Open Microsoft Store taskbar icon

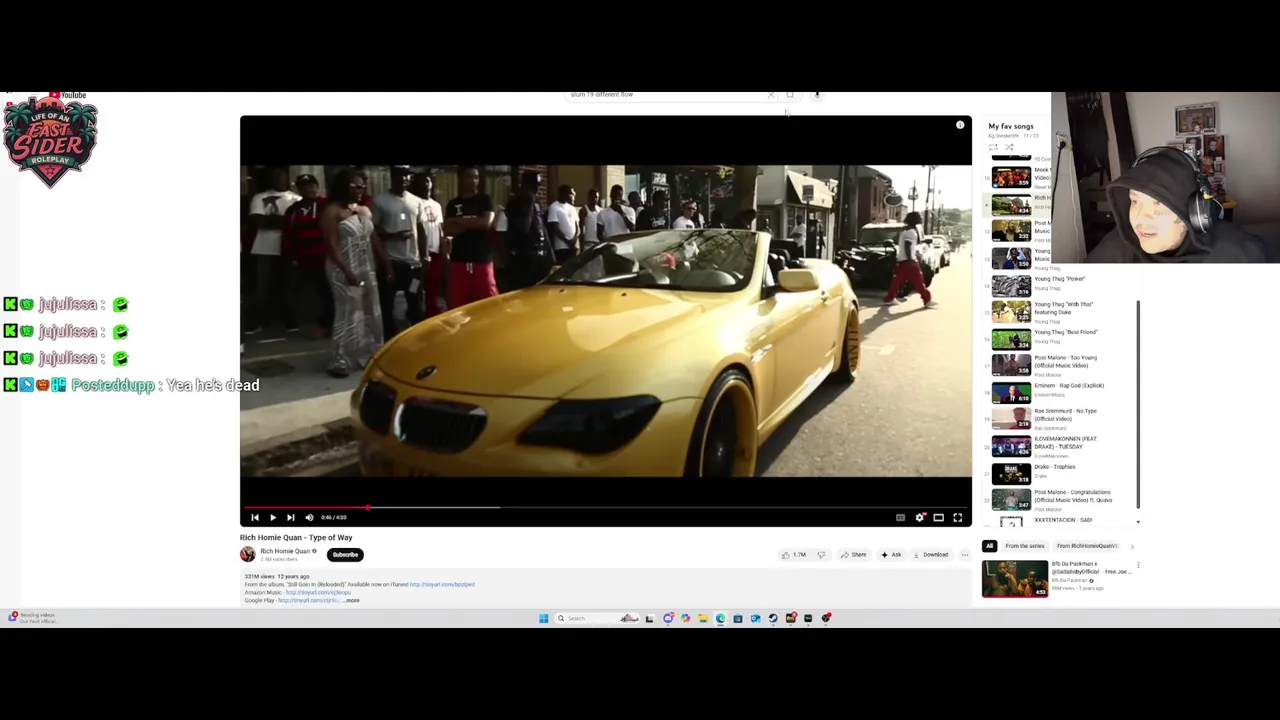click(738, 618)
